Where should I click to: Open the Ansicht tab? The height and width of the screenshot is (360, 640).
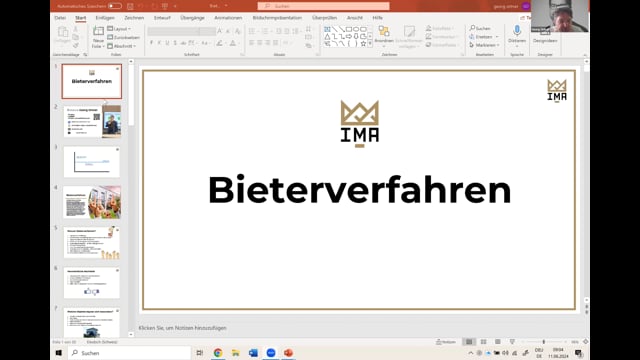coord(355,18)
